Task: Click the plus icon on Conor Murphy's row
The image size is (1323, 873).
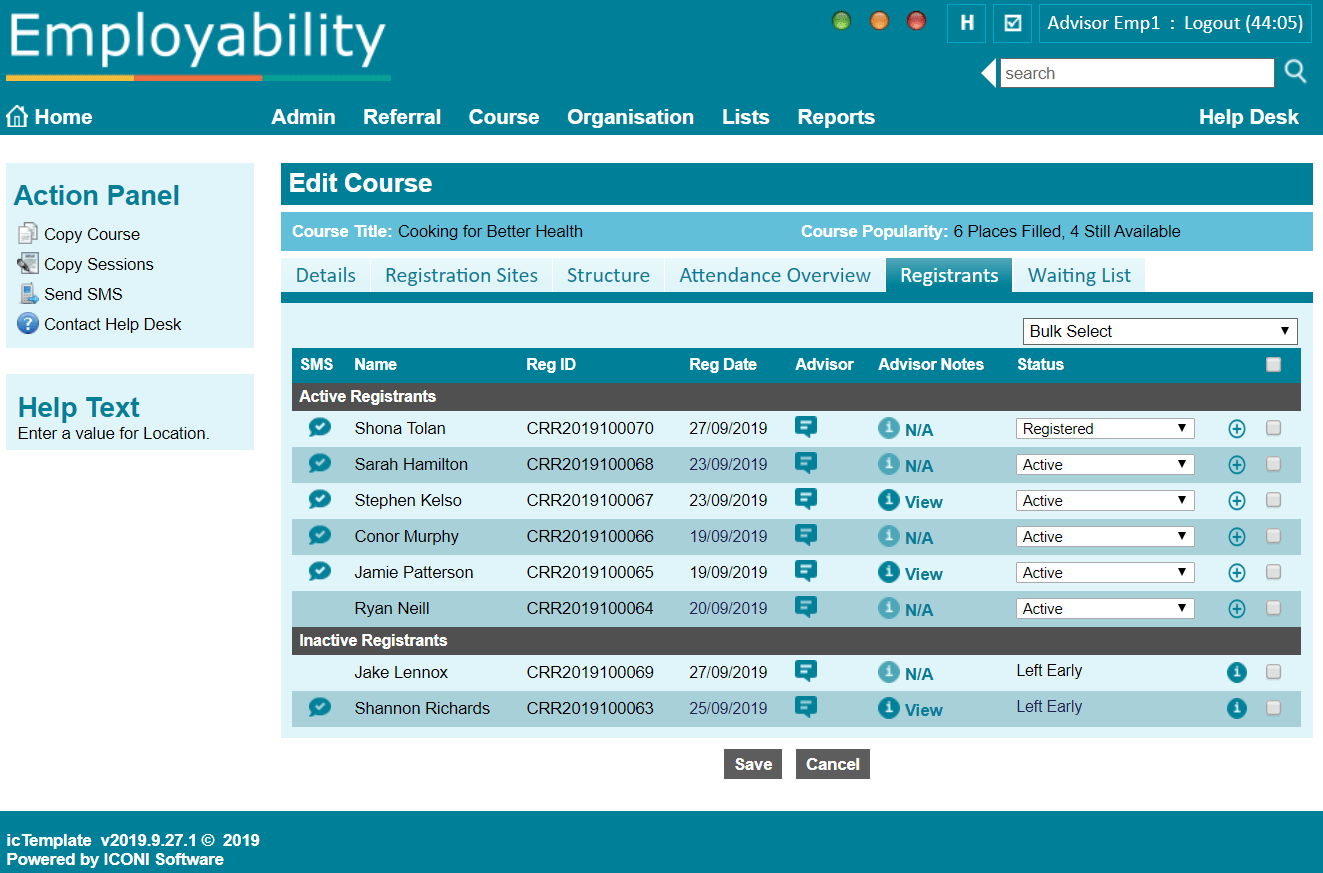Action: tap(1237, 536)
